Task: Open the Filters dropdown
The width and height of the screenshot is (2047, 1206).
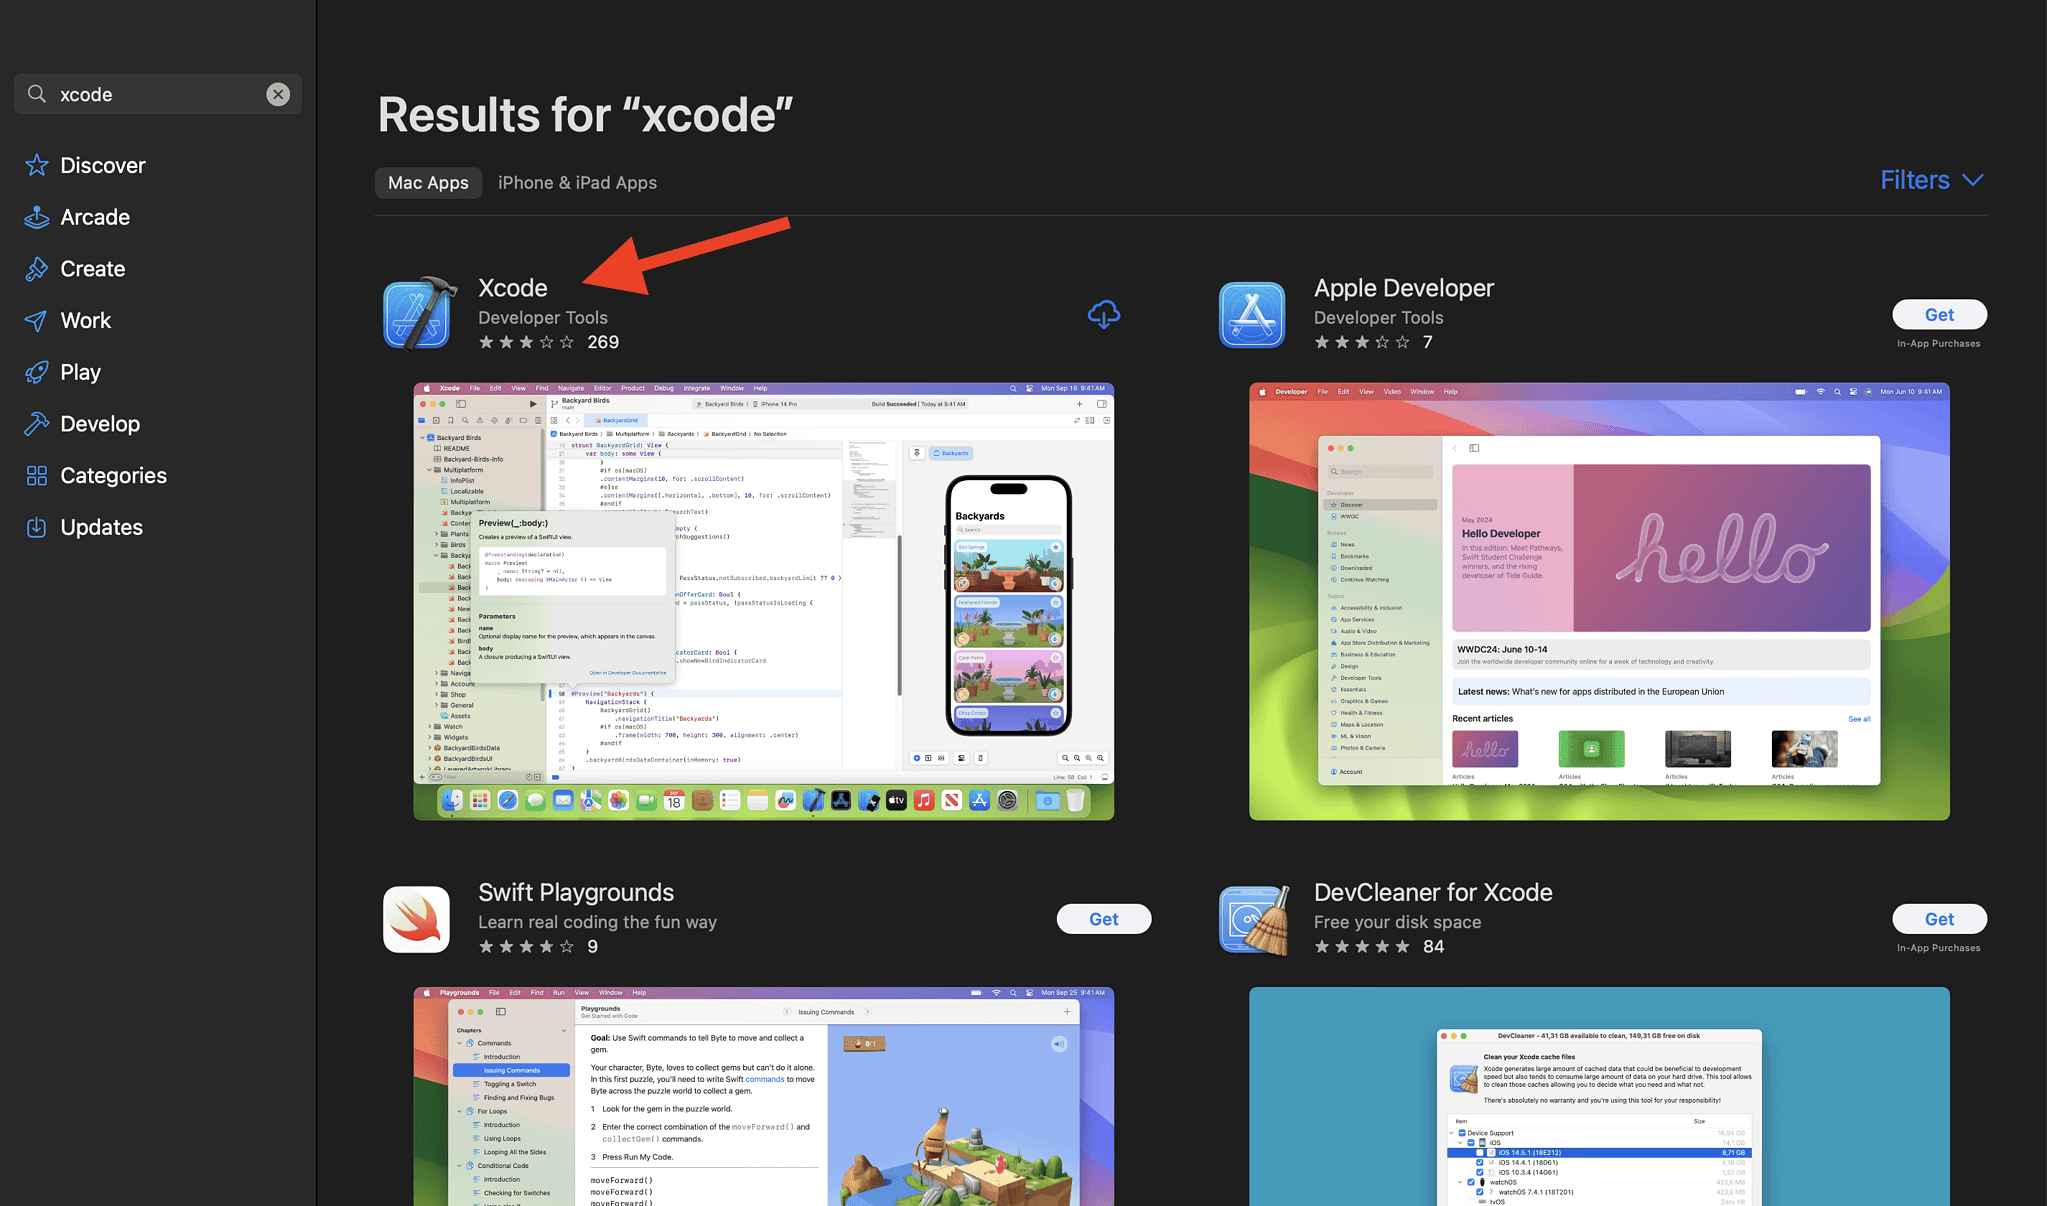Action: 1929,180
